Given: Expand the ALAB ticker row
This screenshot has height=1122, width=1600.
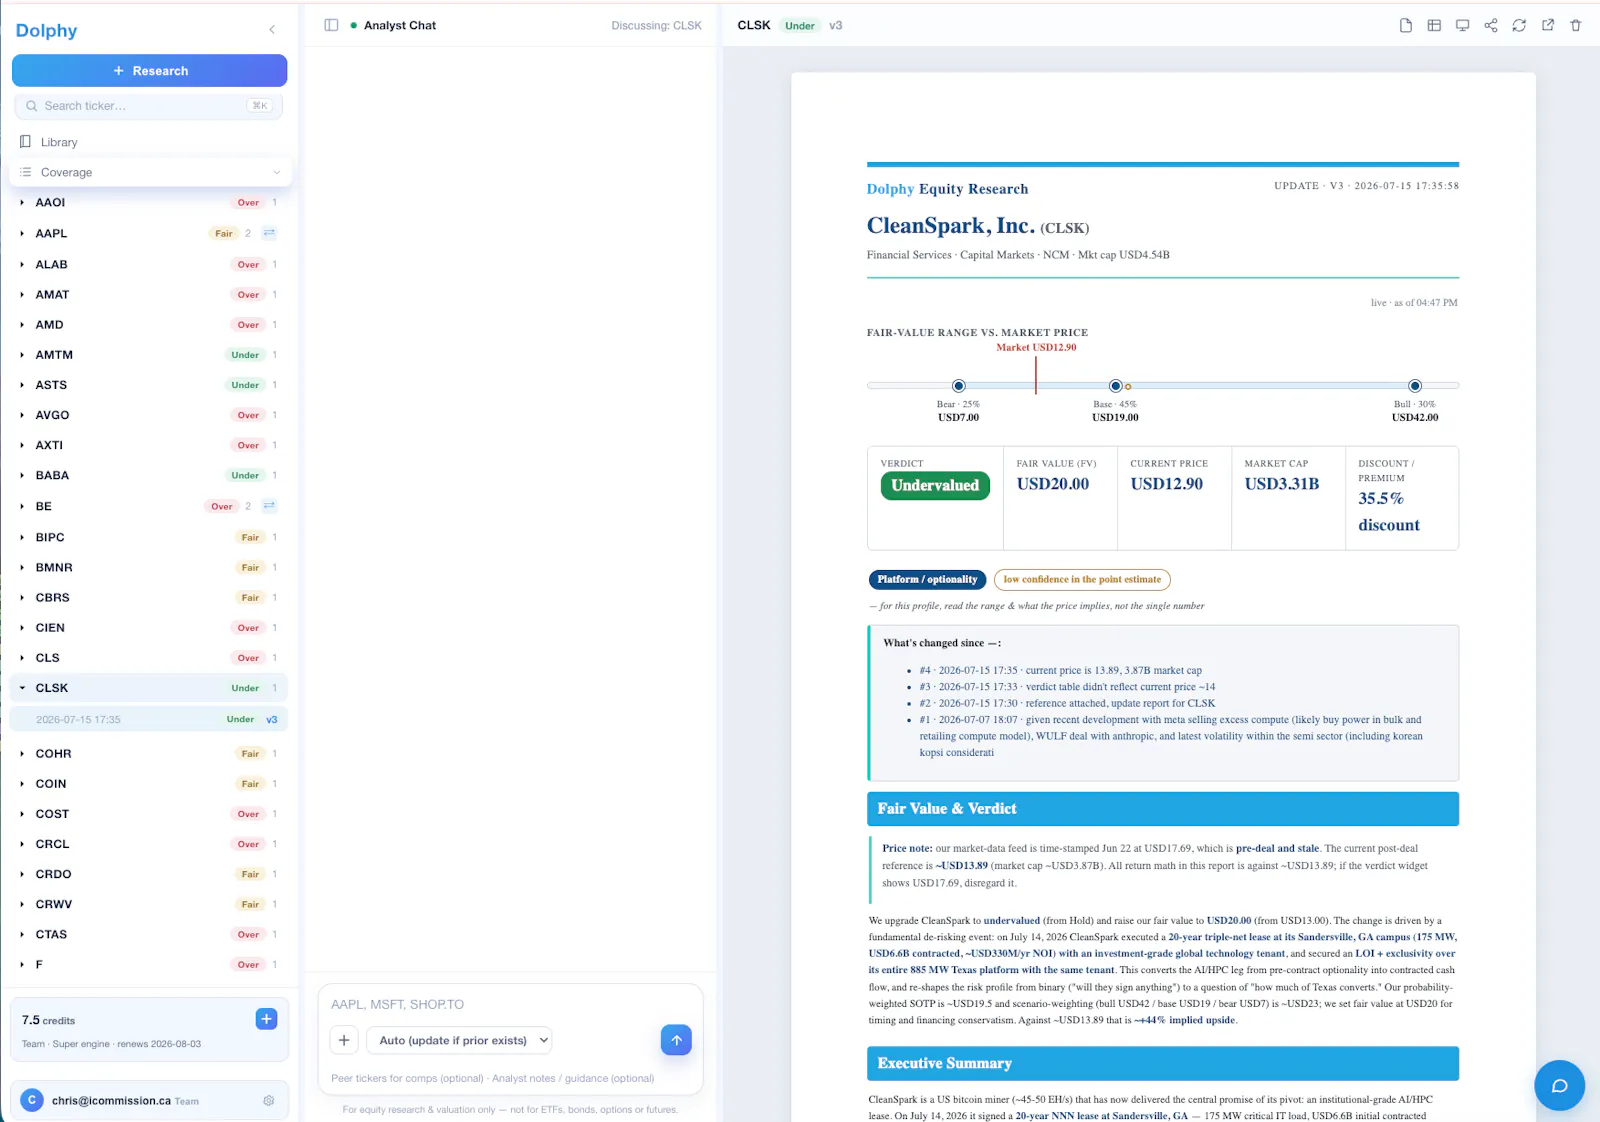Looking at the screenshot, I should (22, 264).
